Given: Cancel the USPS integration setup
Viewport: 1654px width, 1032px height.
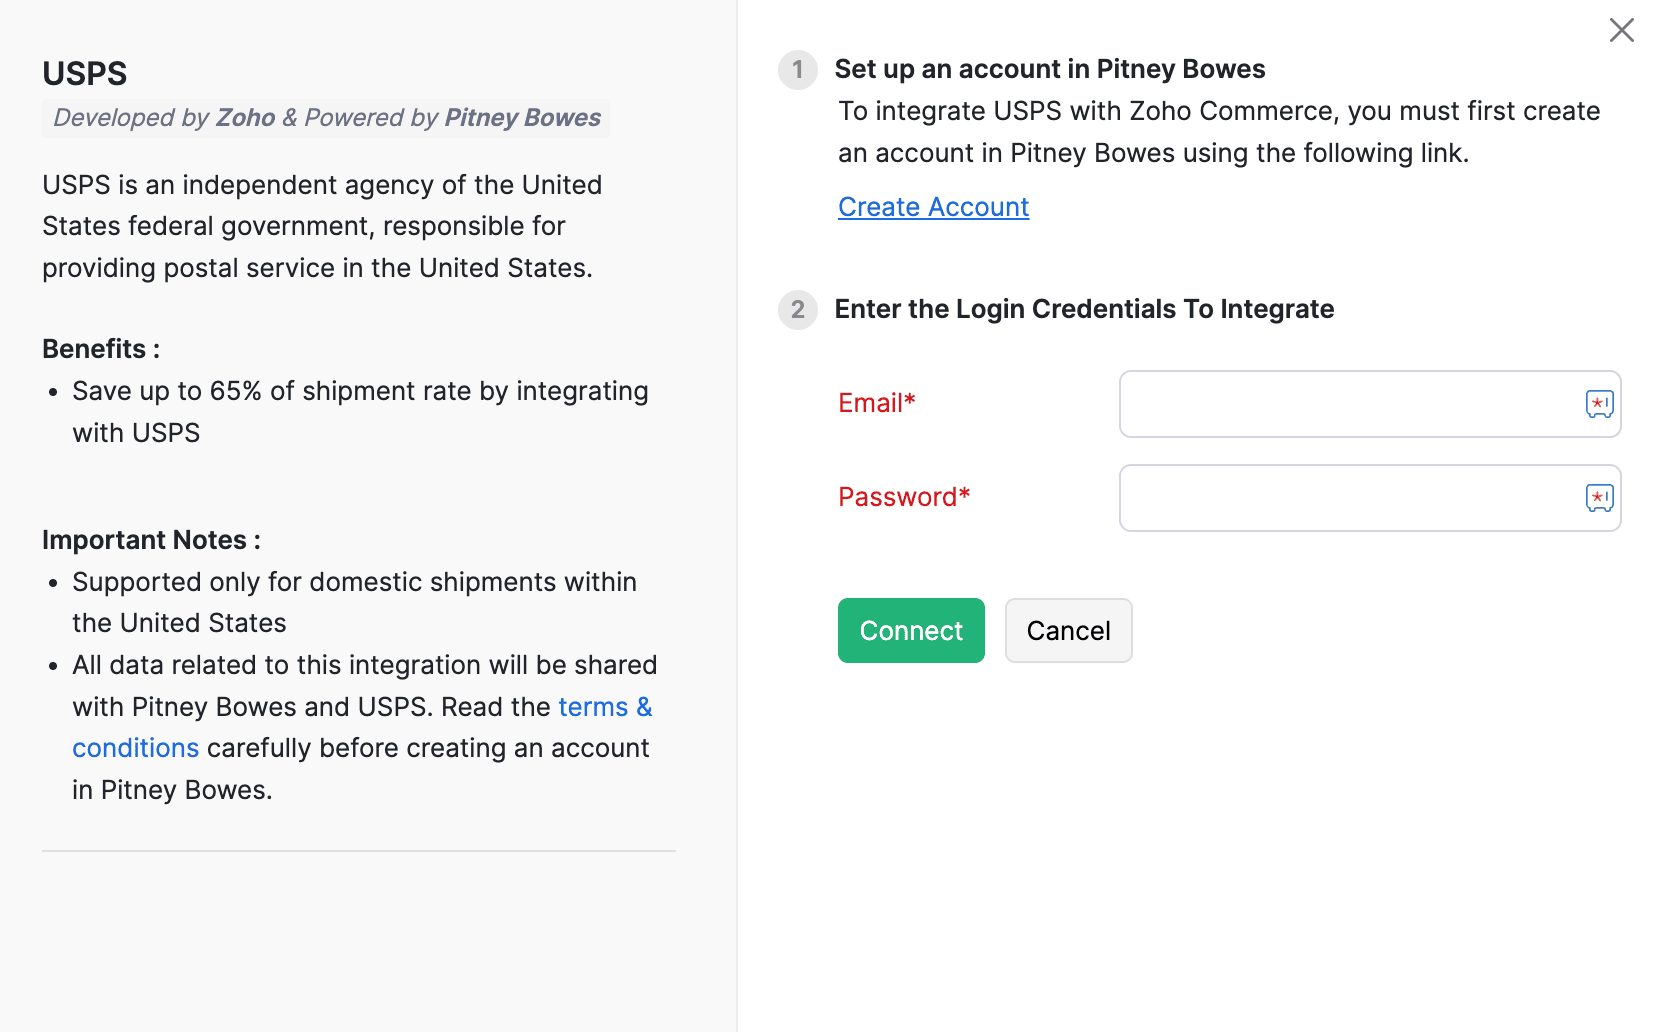Looking at the screenshot, I should click(1068, 630).
